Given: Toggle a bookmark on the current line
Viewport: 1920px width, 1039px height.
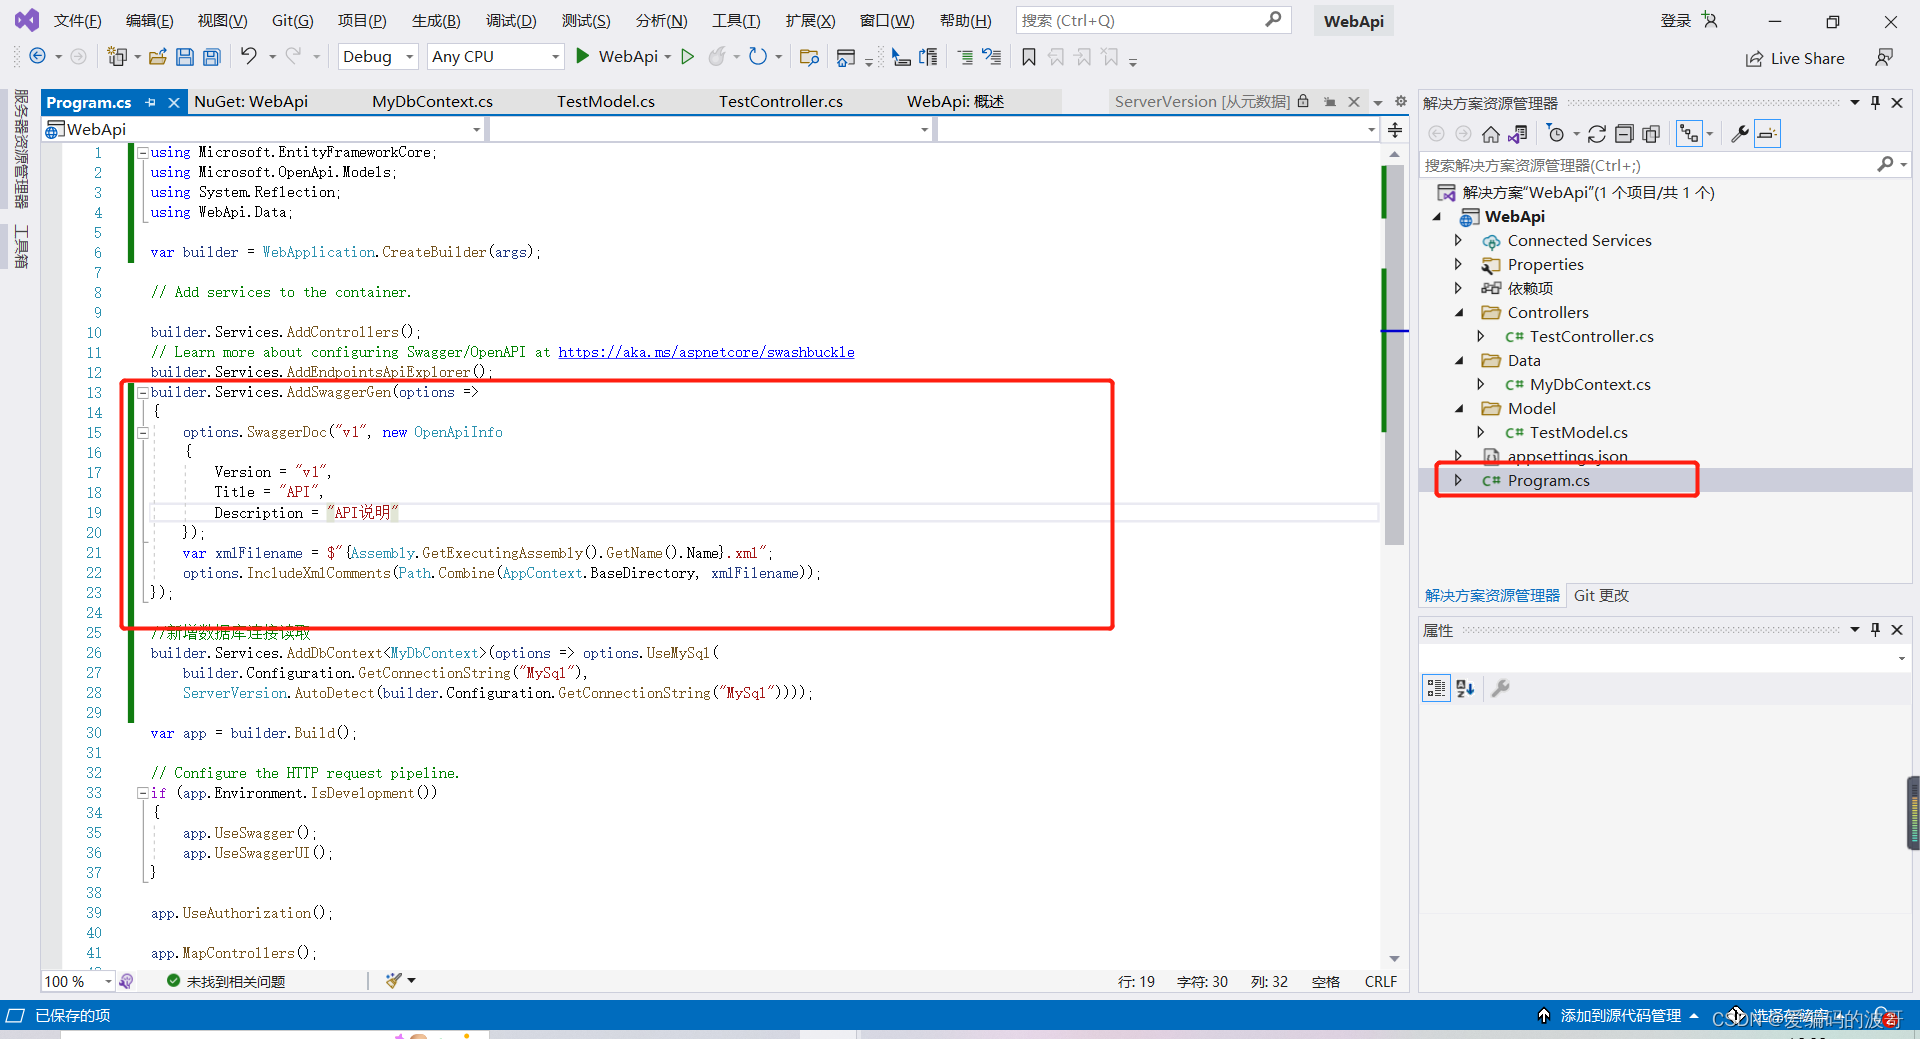Looking at the screenshot, I should tap(1030, 57).
